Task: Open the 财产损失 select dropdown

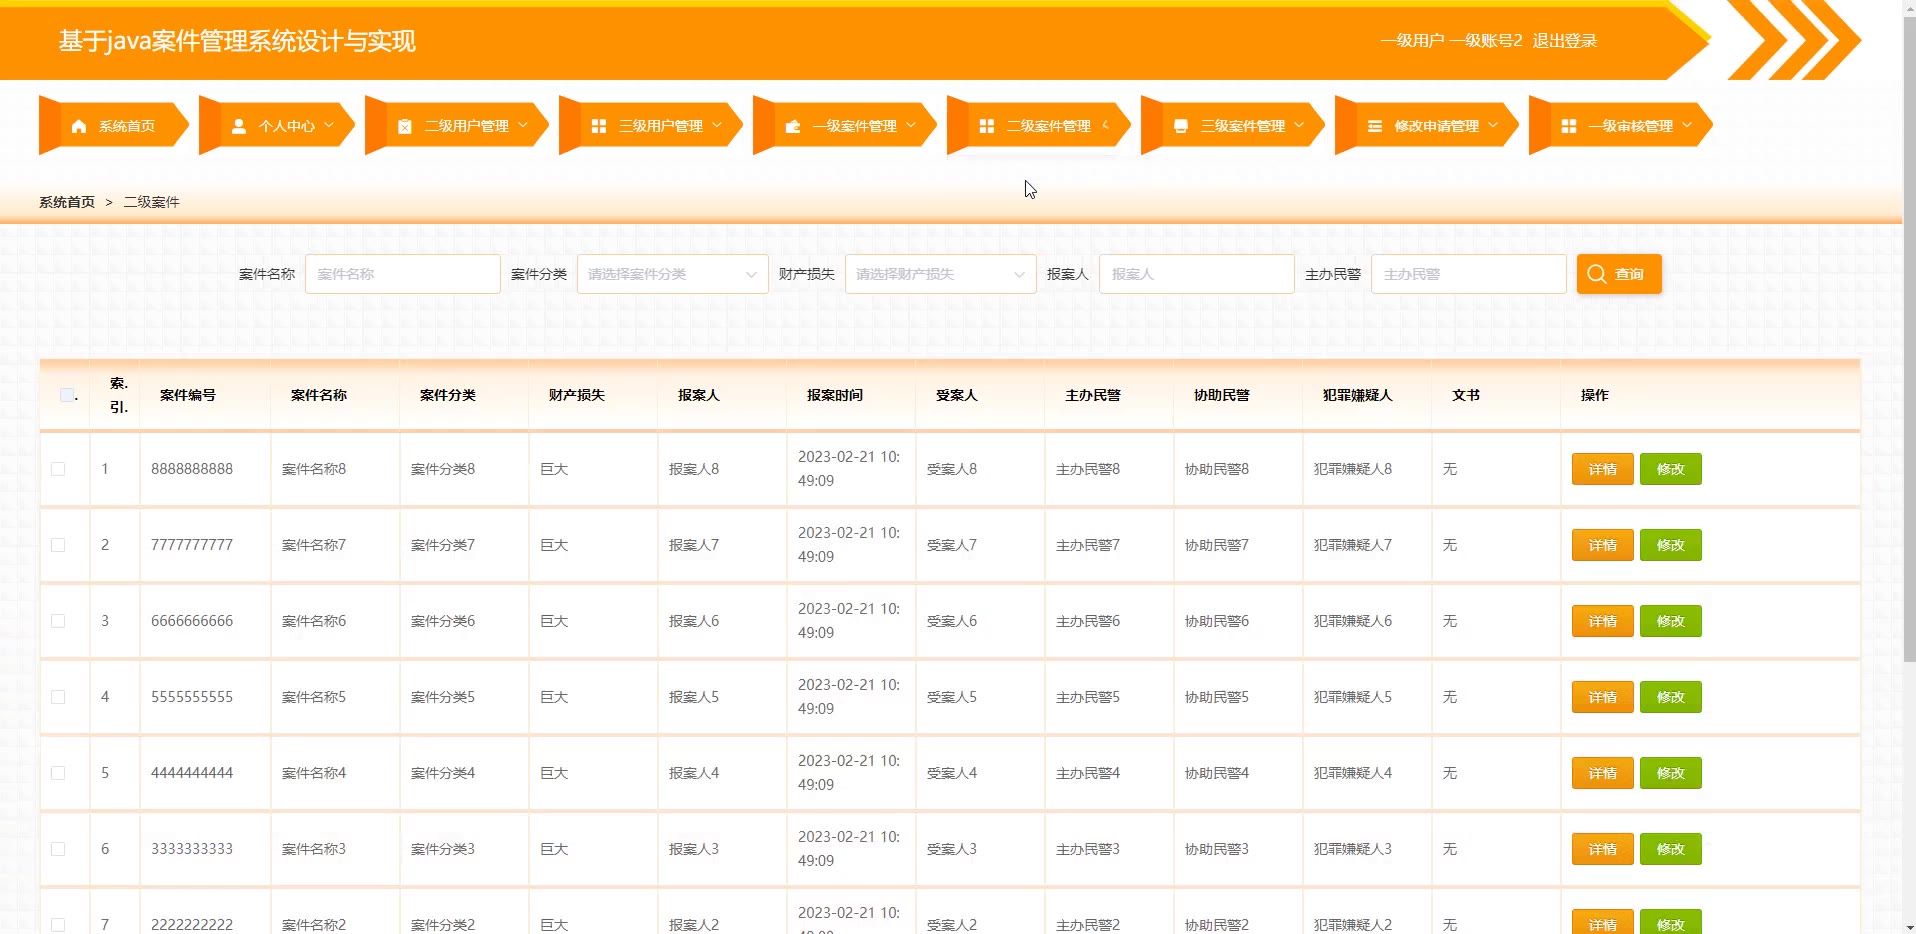Action: pos(940,274)
